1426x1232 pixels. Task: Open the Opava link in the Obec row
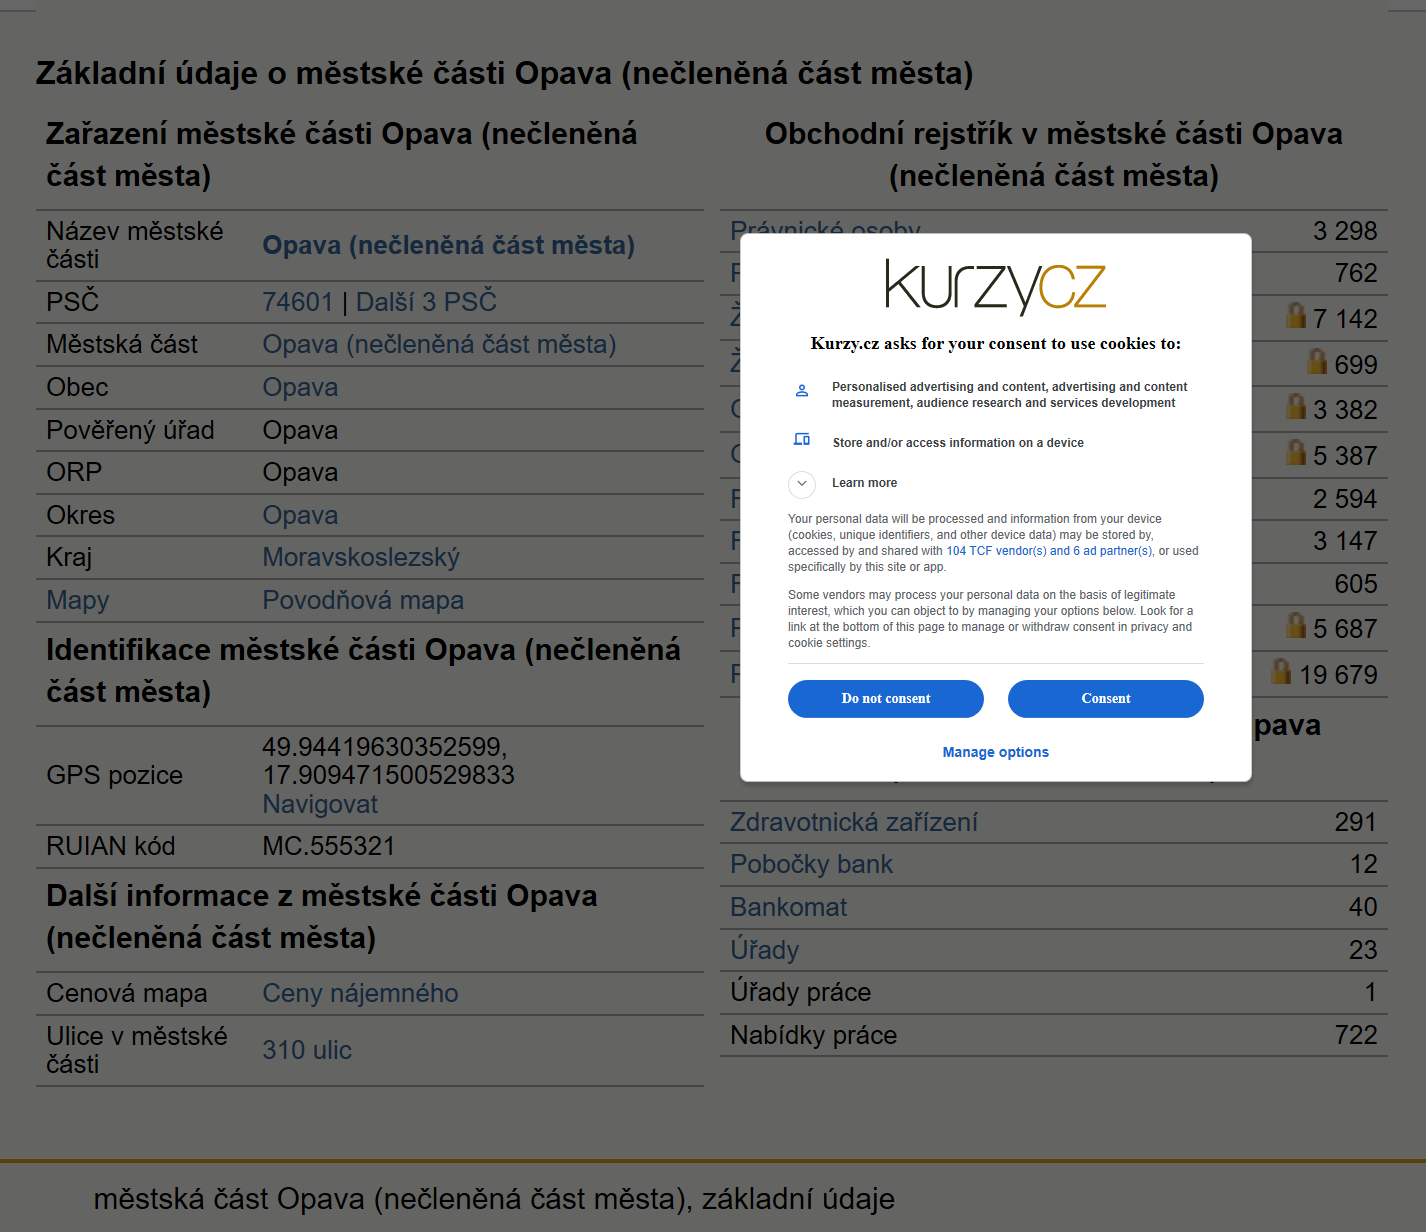tap(300, 388)
